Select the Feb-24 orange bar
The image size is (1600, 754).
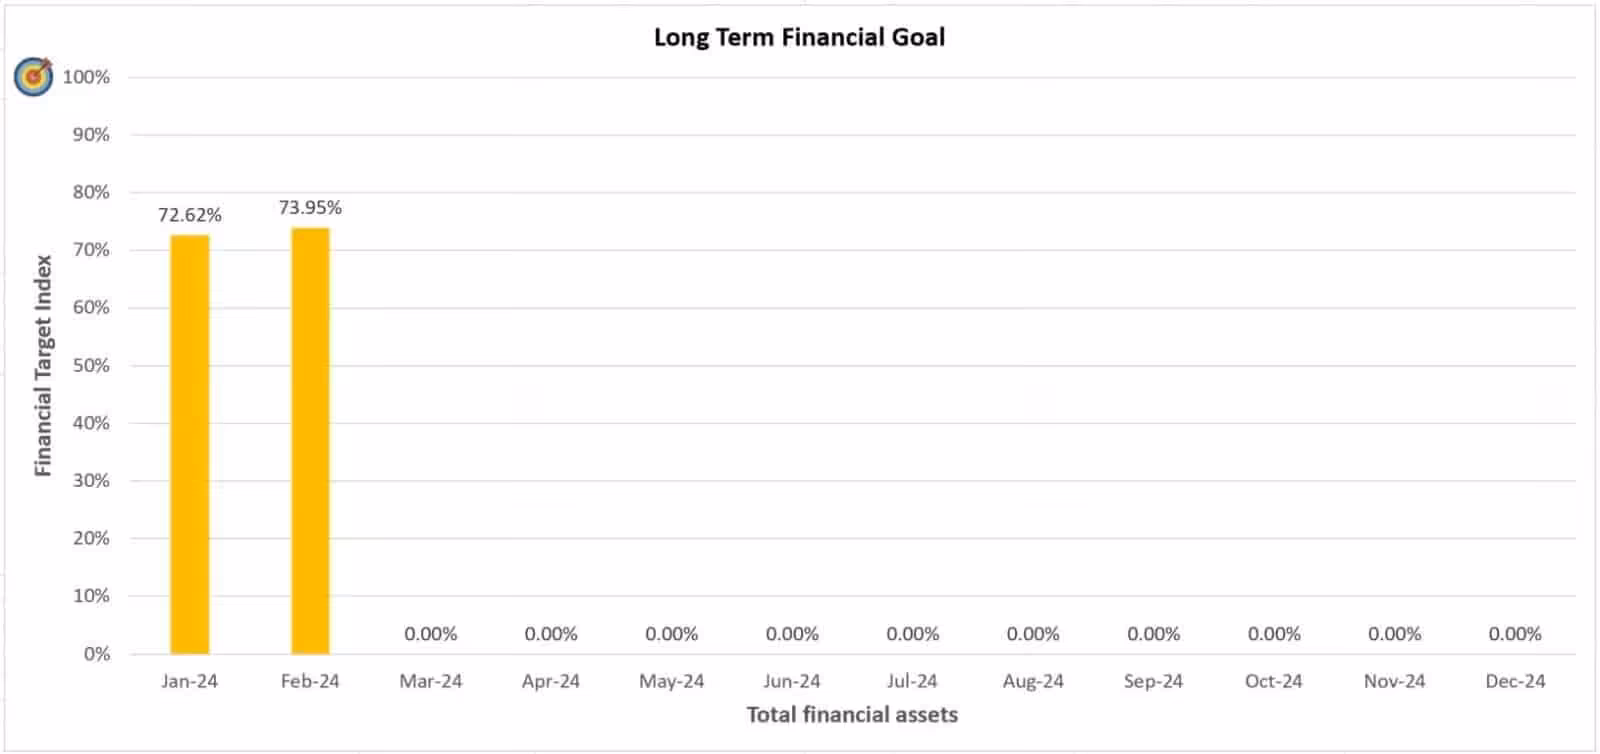[x=310, y=440]
